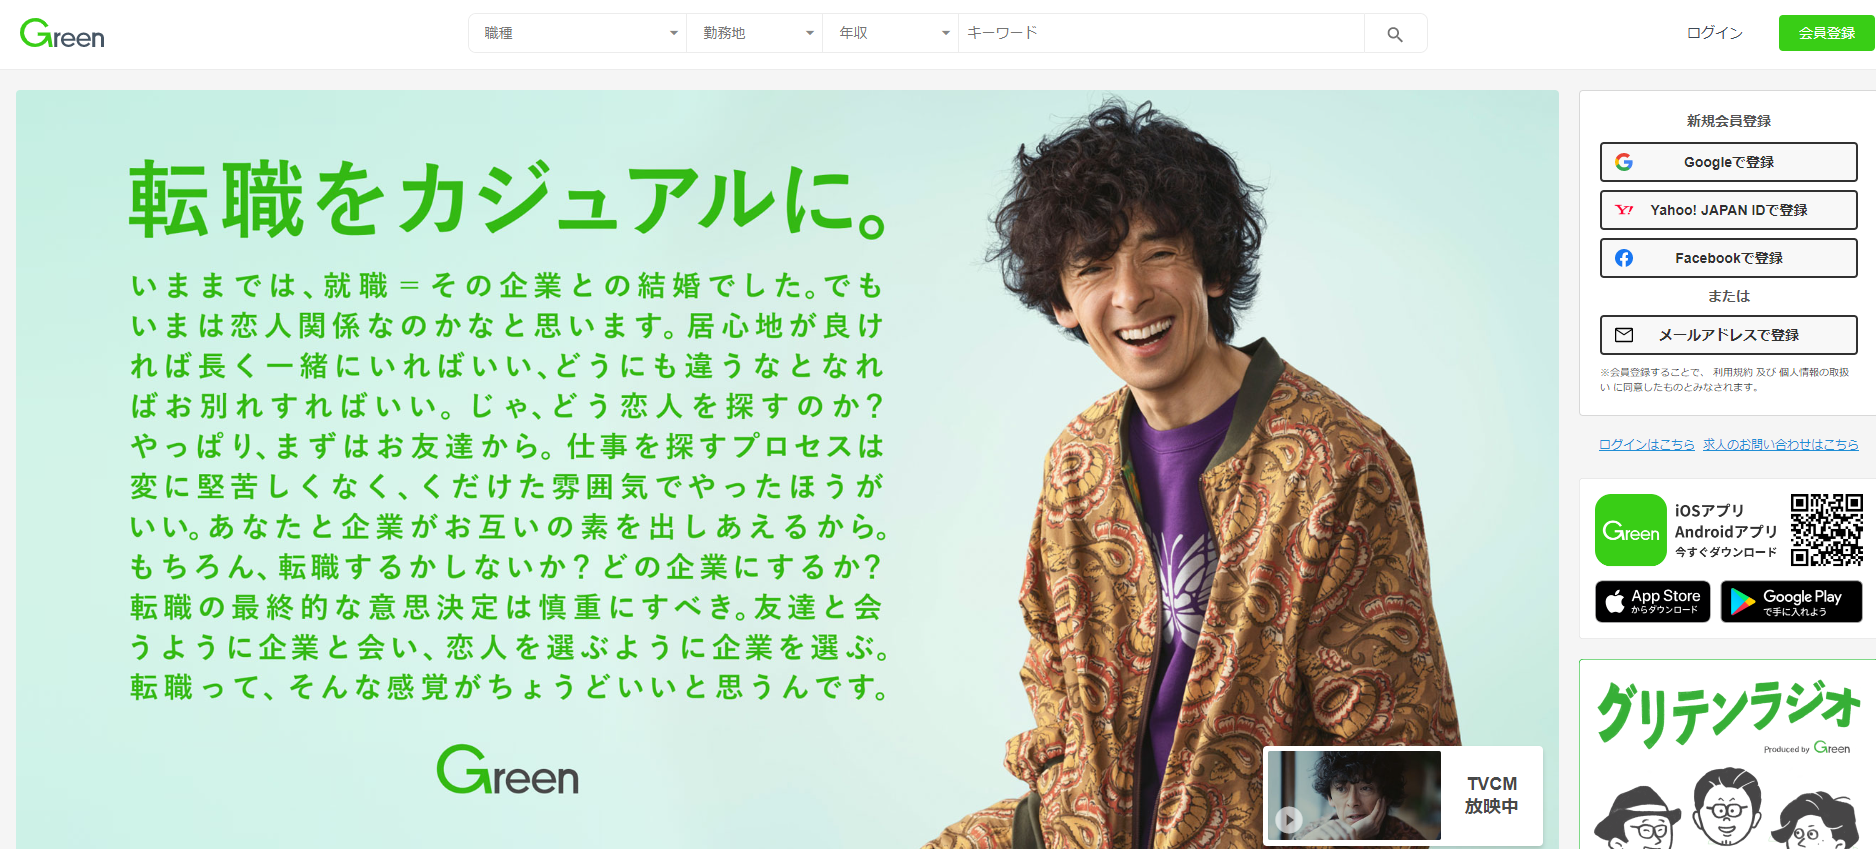Choose メールアドレスで登録 button

pyautogui.click(x=1728, y=335)
